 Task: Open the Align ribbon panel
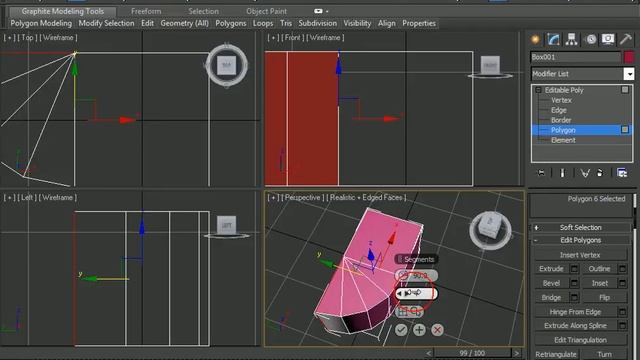387,23
